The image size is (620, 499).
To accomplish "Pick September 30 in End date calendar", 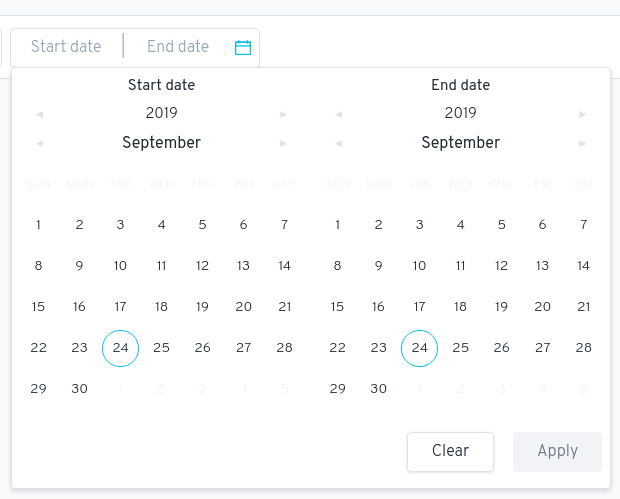I will pyautogui.click(x=379, y=389).
